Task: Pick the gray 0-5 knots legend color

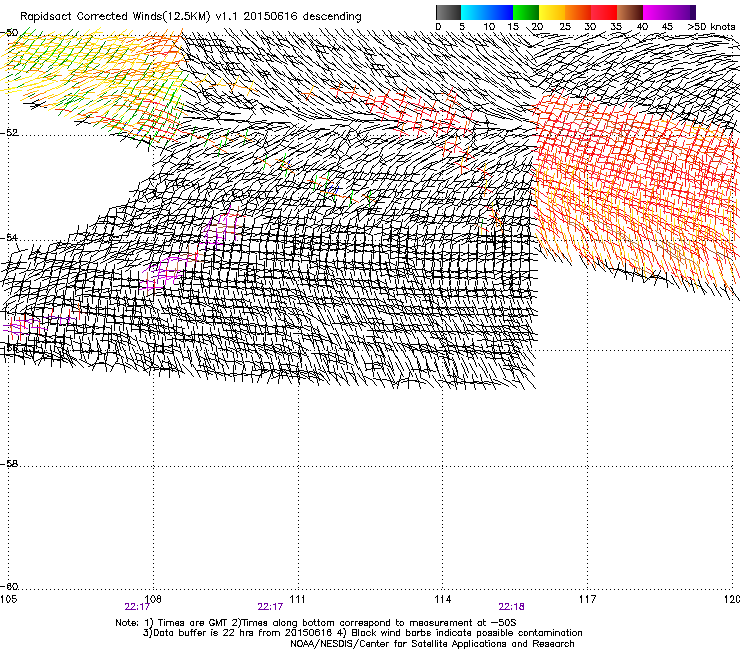Action: 448,12
